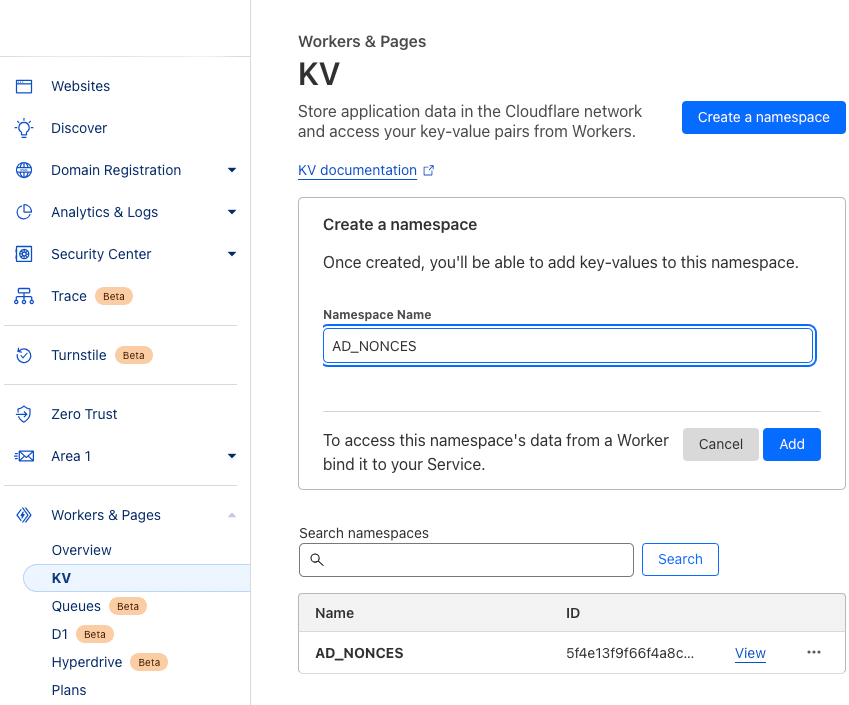Screen dimensions: 849x705
Task: Click the Search namespaces input field
Action: click(x=466, y=559)
